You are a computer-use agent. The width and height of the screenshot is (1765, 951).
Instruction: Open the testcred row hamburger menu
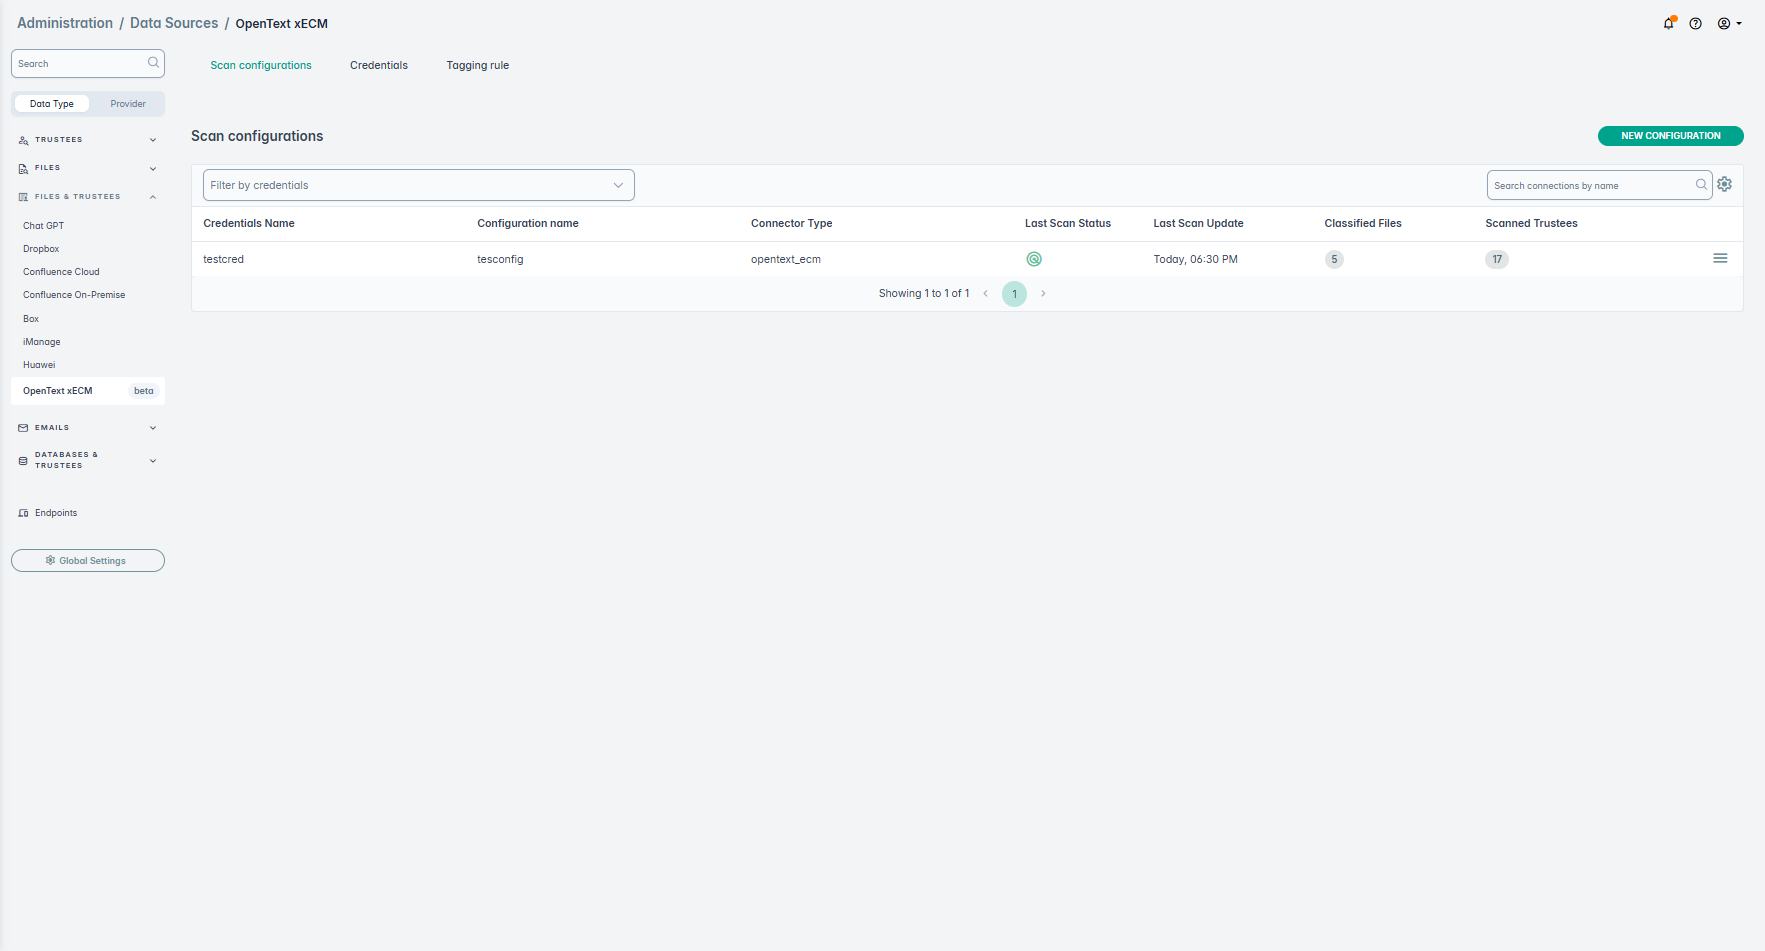1720,259
